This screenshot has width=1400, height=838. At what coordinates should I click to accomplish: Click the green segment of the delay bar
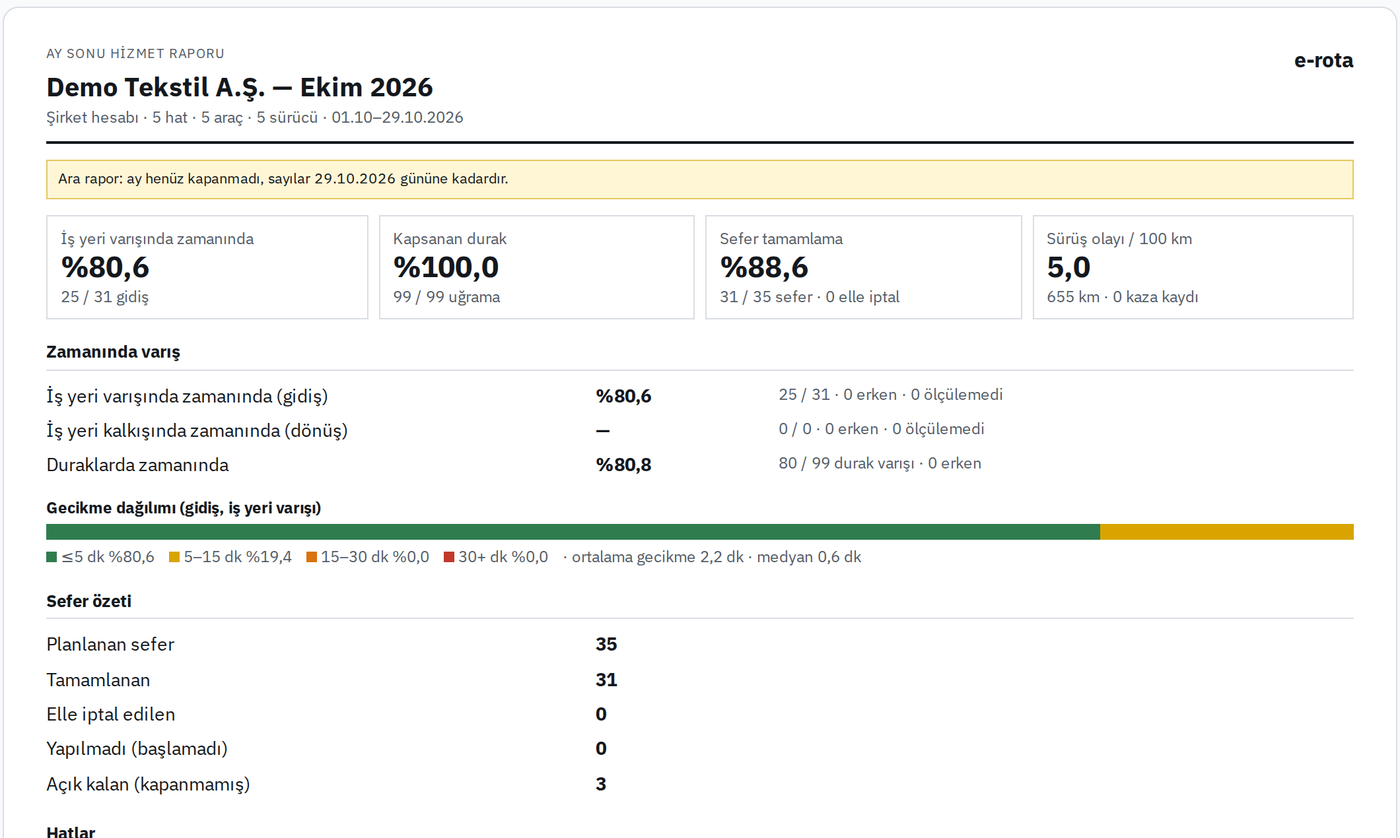tap(573, 532)
